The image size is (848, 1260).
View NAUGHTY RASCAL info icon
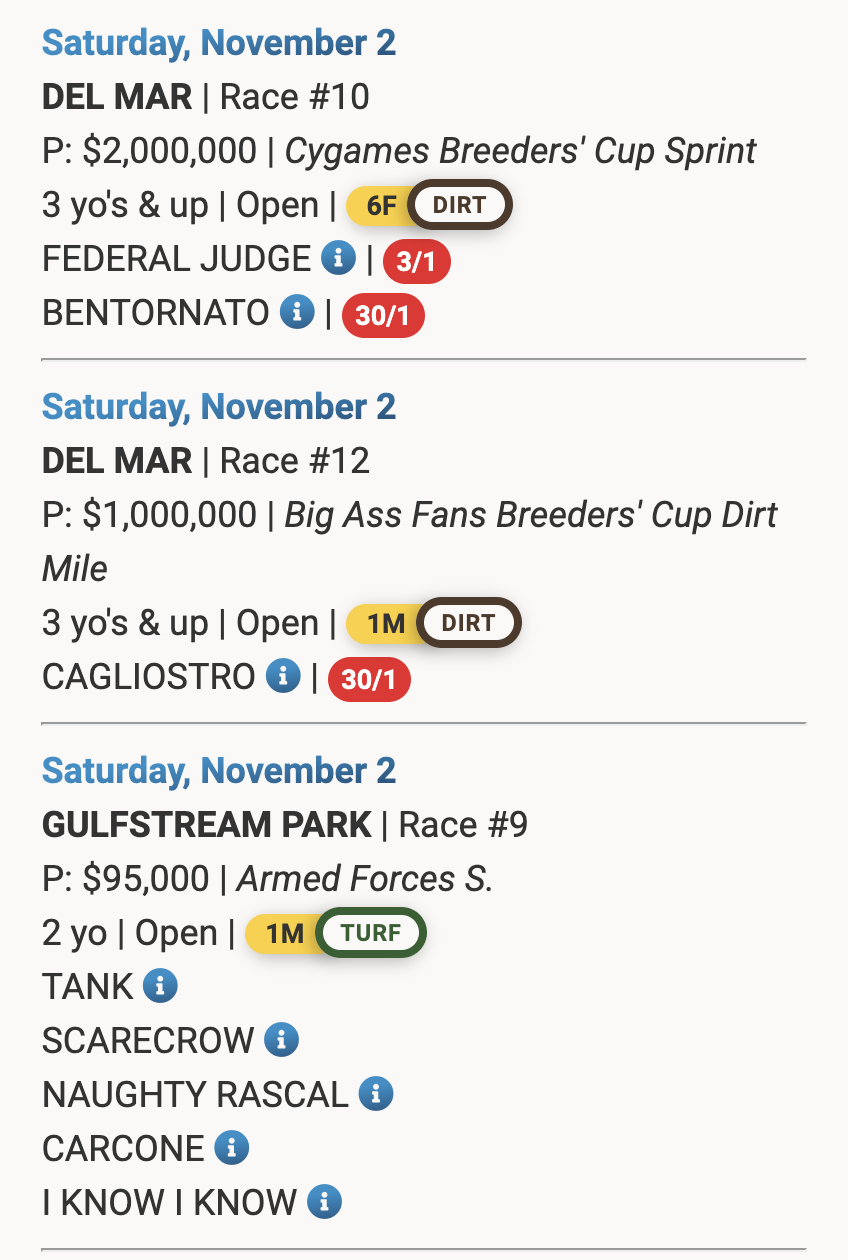(376, 1094)
